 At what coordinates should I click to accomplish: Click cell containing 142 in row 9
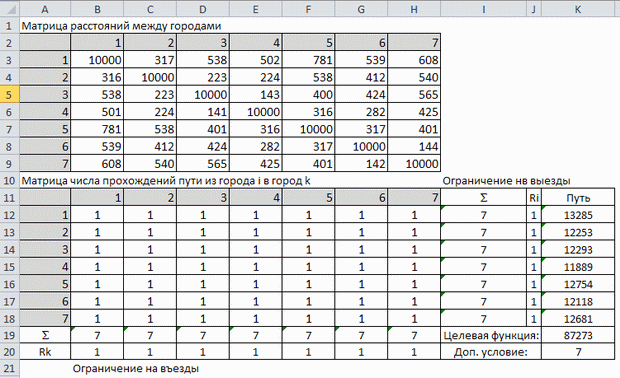point(361,164)
